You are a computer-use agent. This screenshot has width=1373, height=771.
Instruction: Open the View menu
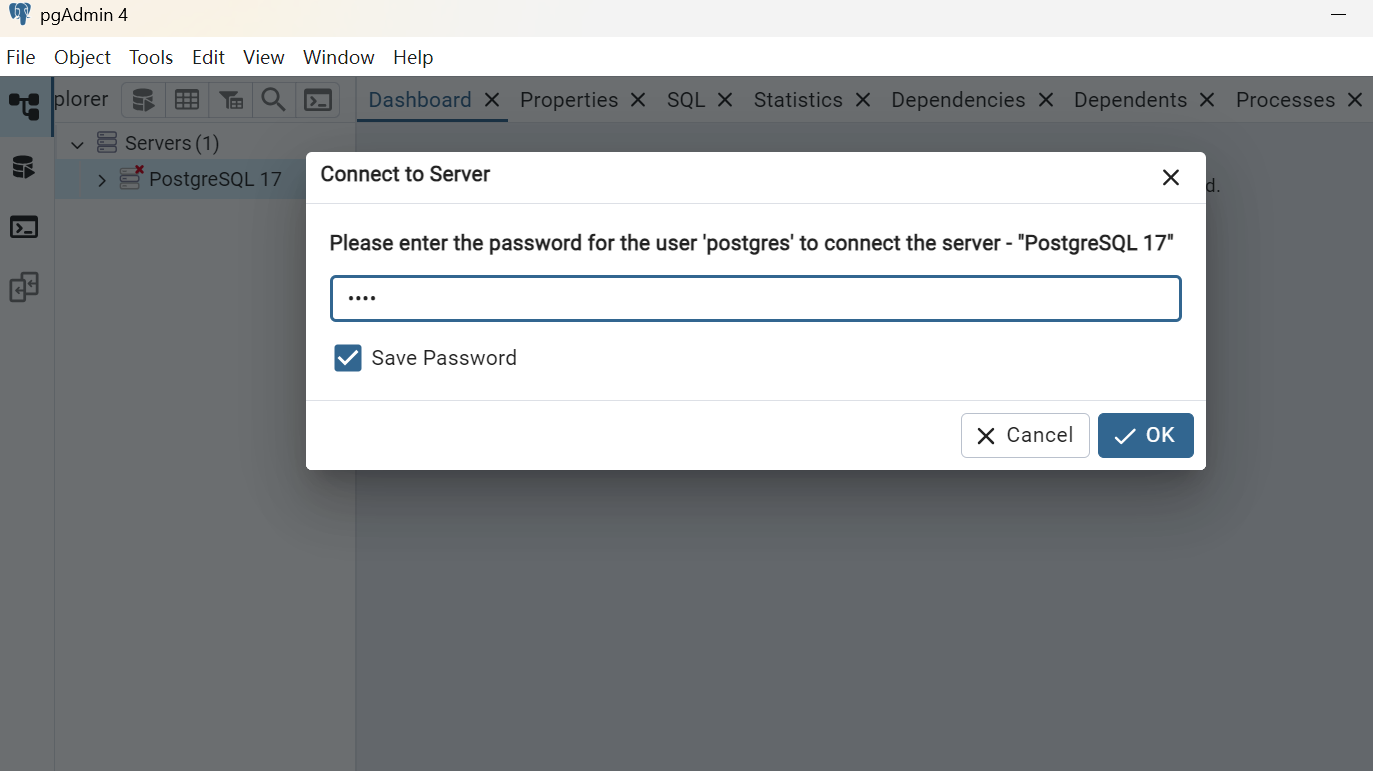(x=264, y=57)
